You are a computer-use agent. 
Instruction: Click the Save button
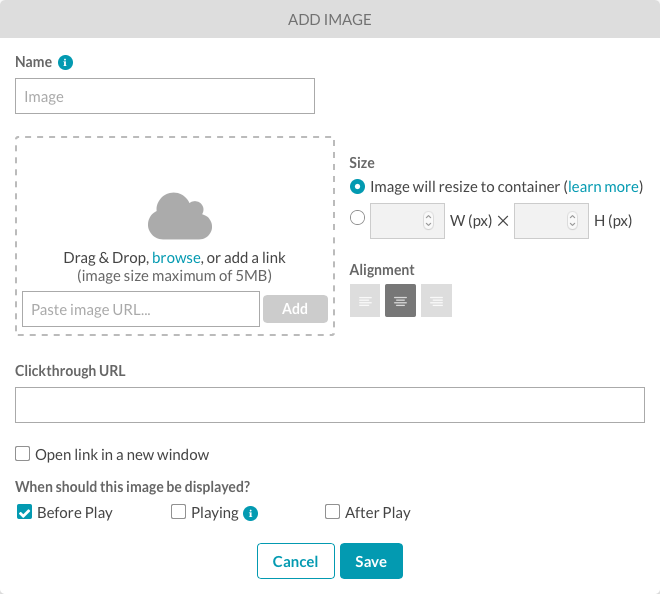371,561
